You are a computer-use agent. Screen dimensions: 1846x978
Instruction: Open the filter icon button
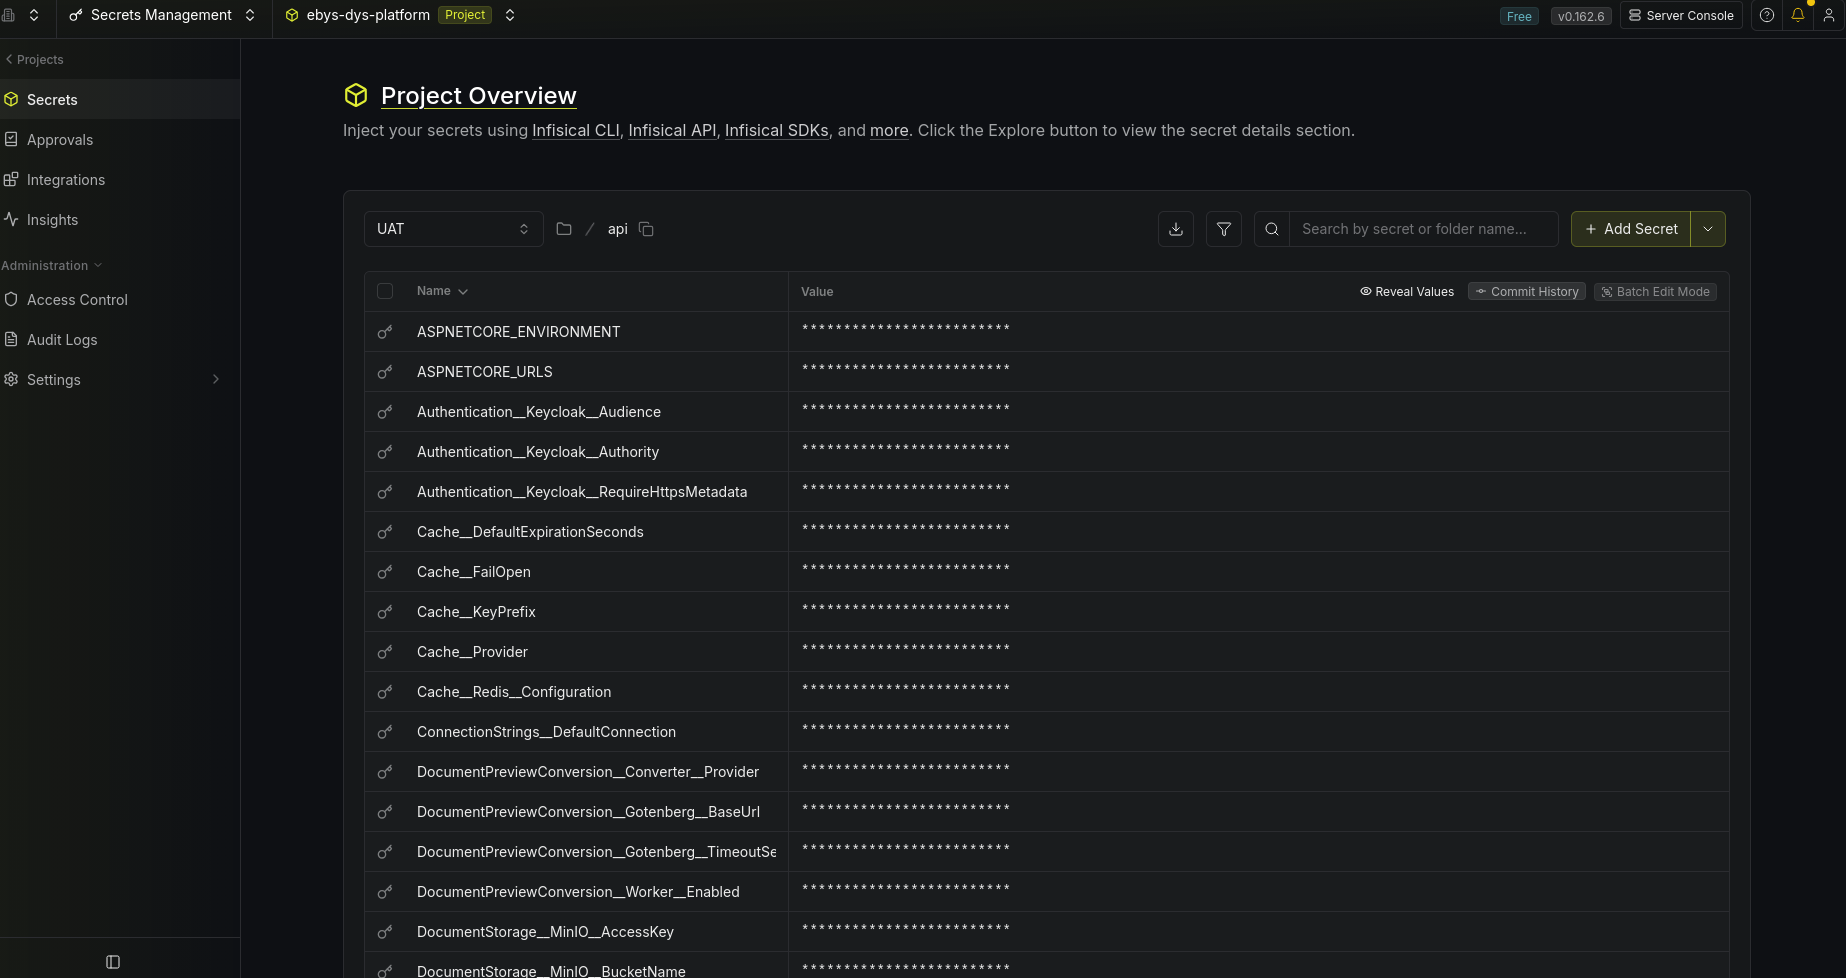tap(1224, 229)
